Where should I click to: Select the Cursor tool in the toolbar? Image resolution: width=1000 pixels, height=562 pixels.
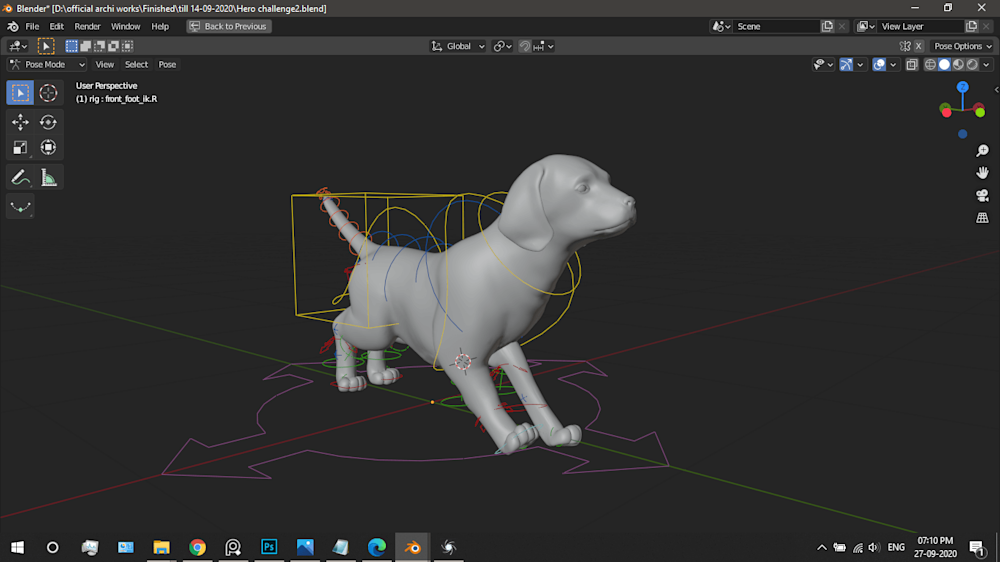pyautogui.click(x=48, y=93)
